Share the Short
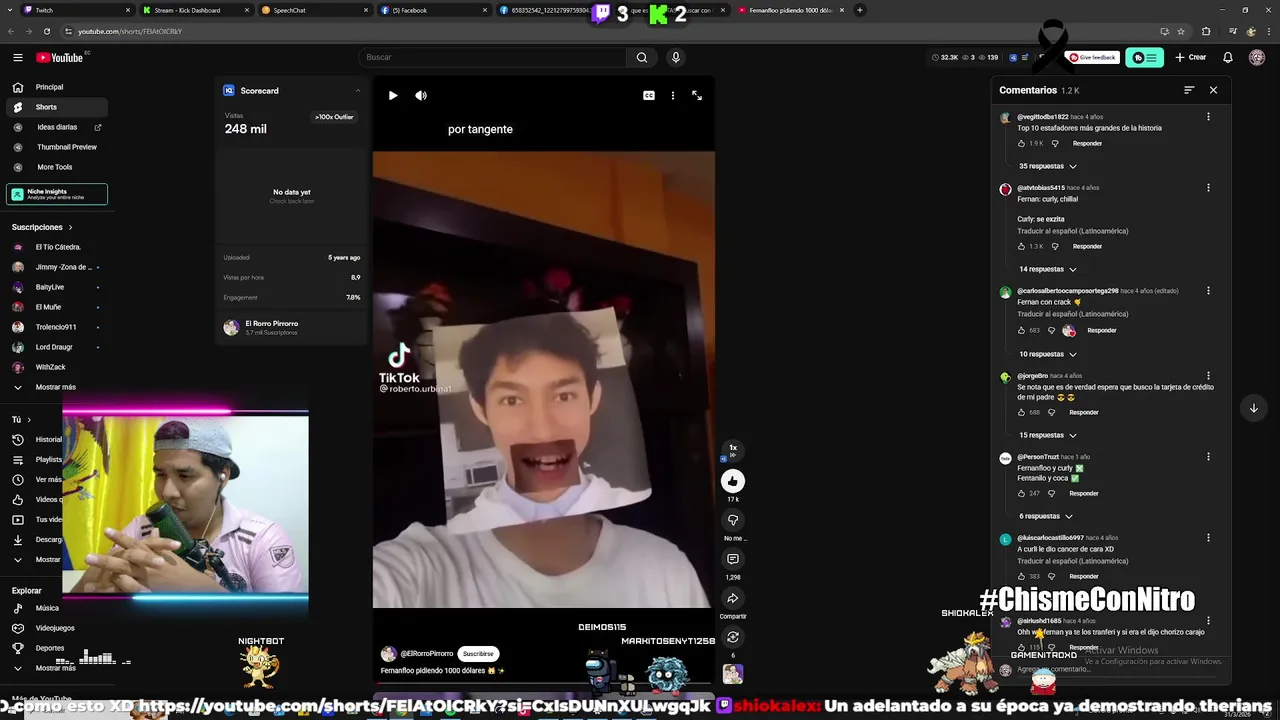1280x720 pixels. [733, 598]
